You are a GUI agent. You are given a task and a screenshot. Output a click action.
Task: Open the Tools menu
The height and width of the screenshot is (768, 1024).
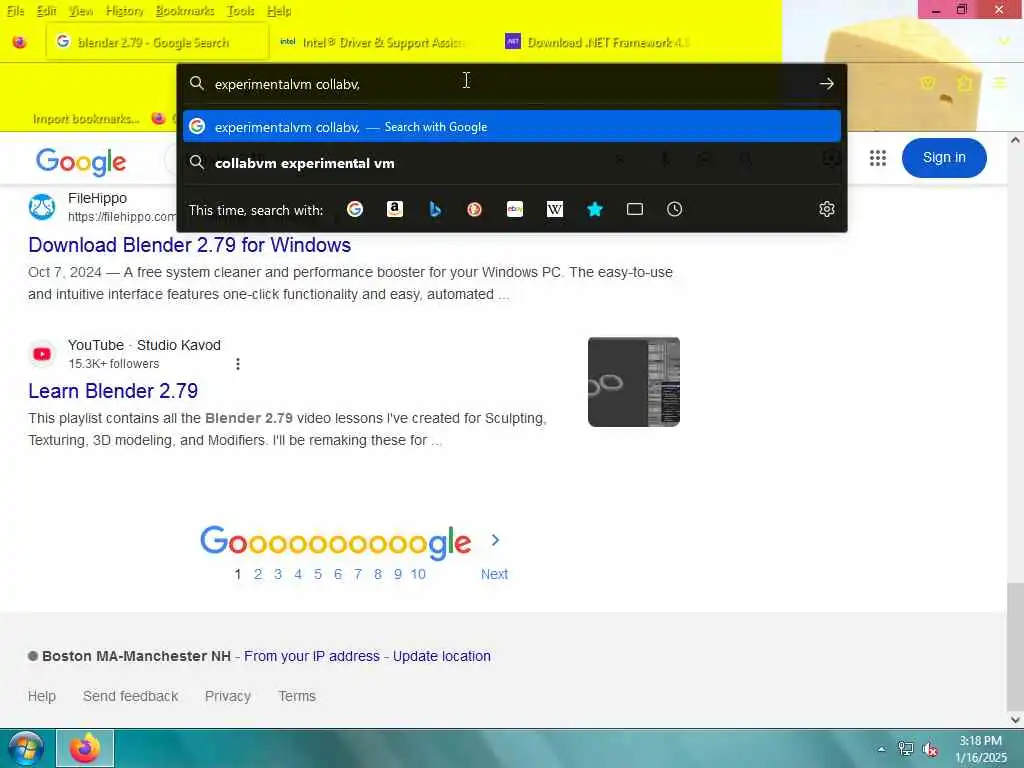pos(240,11)
